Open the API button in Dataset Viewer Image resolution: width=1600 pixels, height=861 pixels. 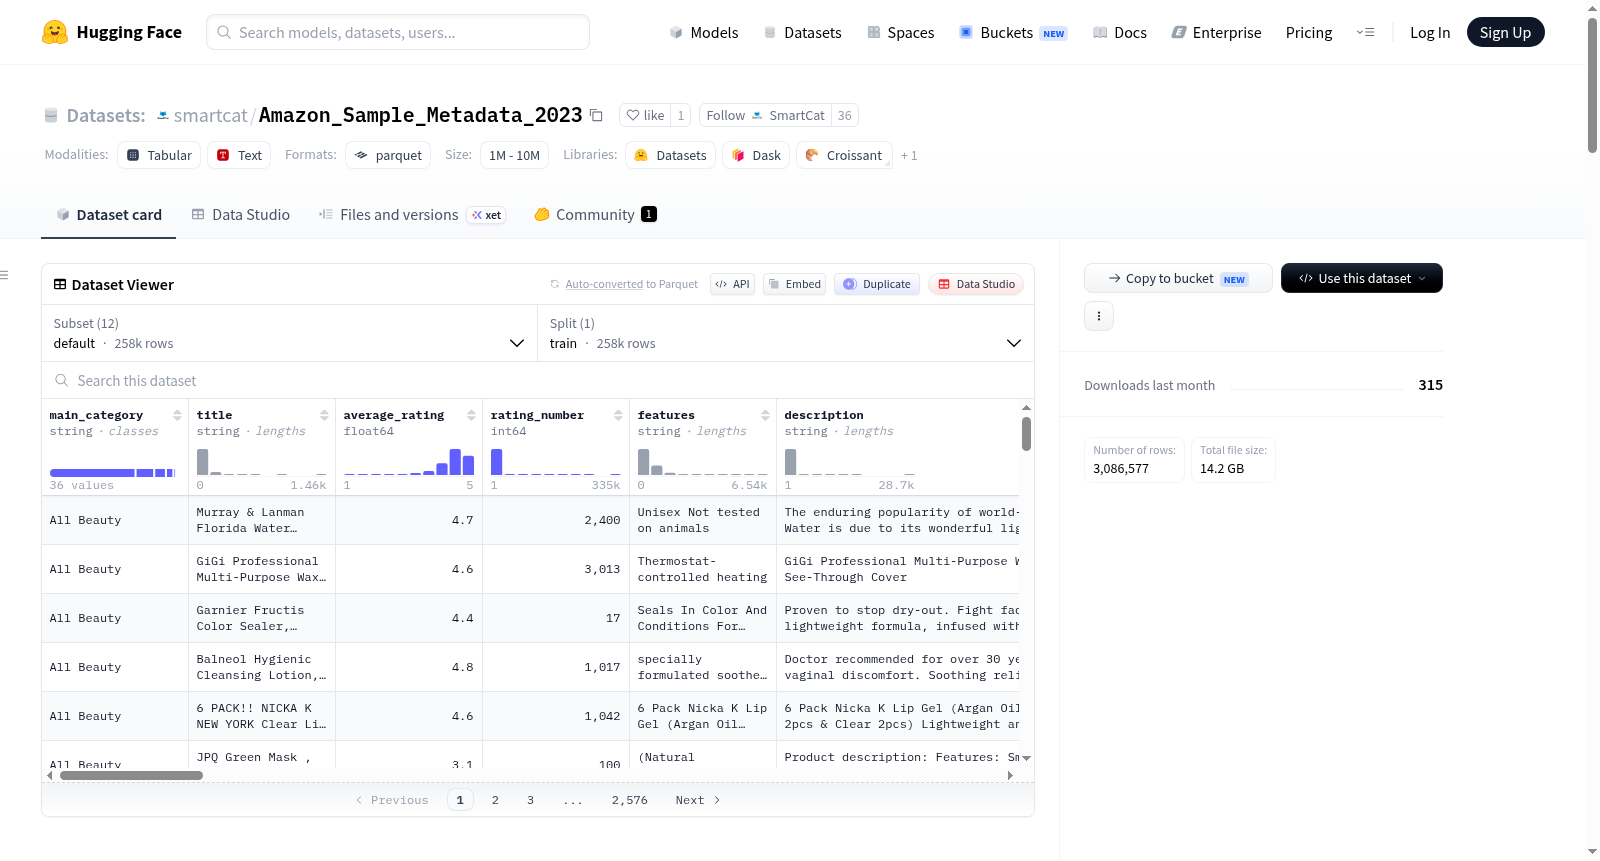click(x=732, y=284)
